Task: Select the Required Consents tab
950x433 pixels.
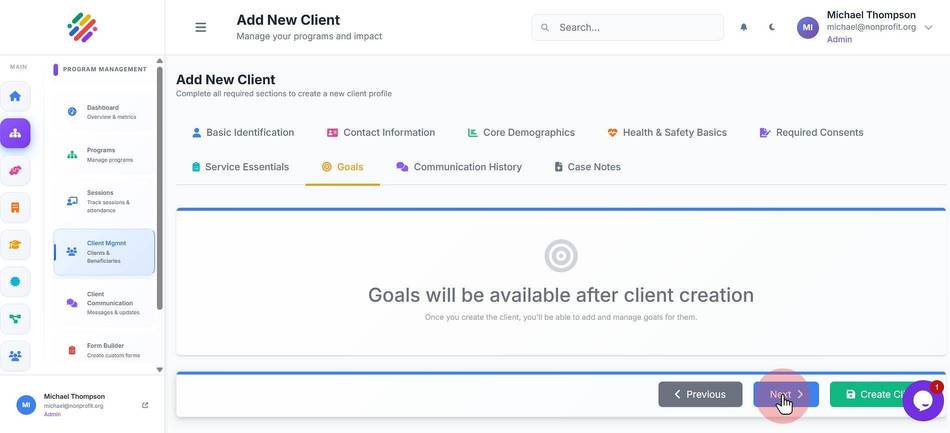Action: tap(811, 133)
